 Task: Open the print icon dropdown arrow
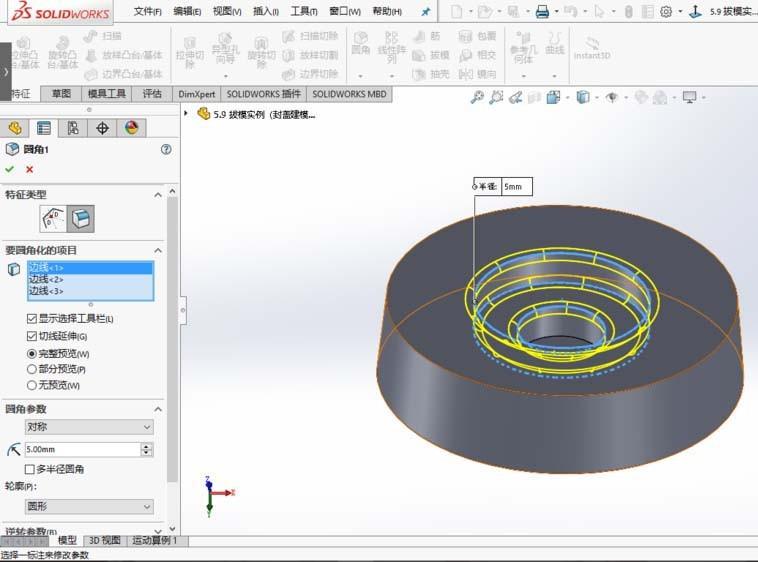(556, 12)
